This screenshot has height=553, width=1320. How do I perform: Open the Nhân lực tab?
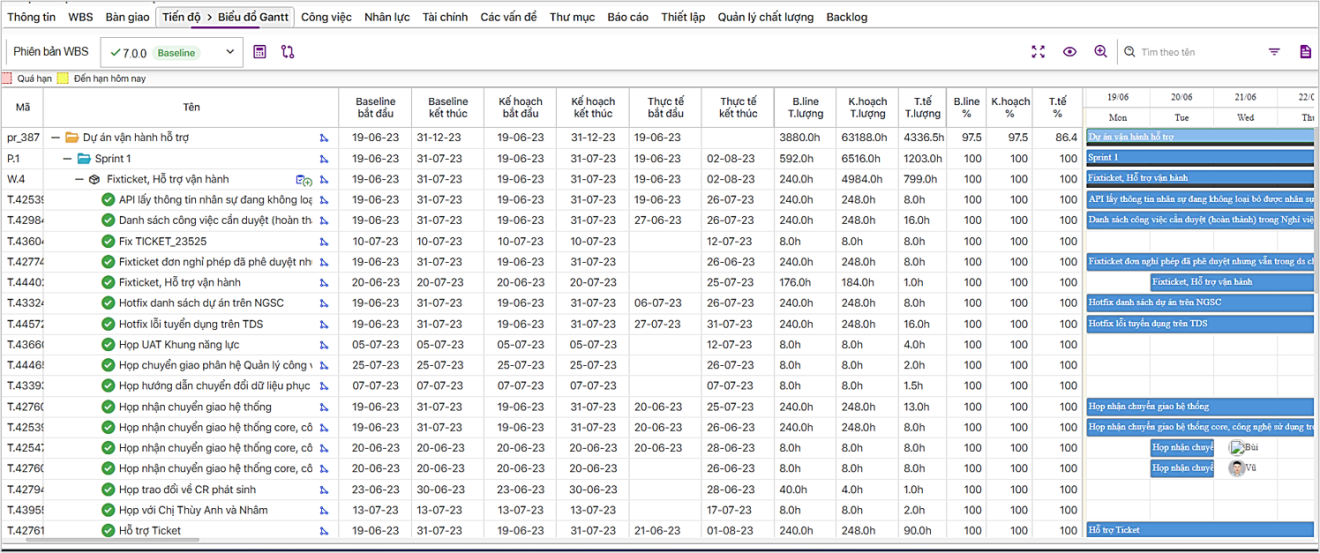(x=387, y=17)
